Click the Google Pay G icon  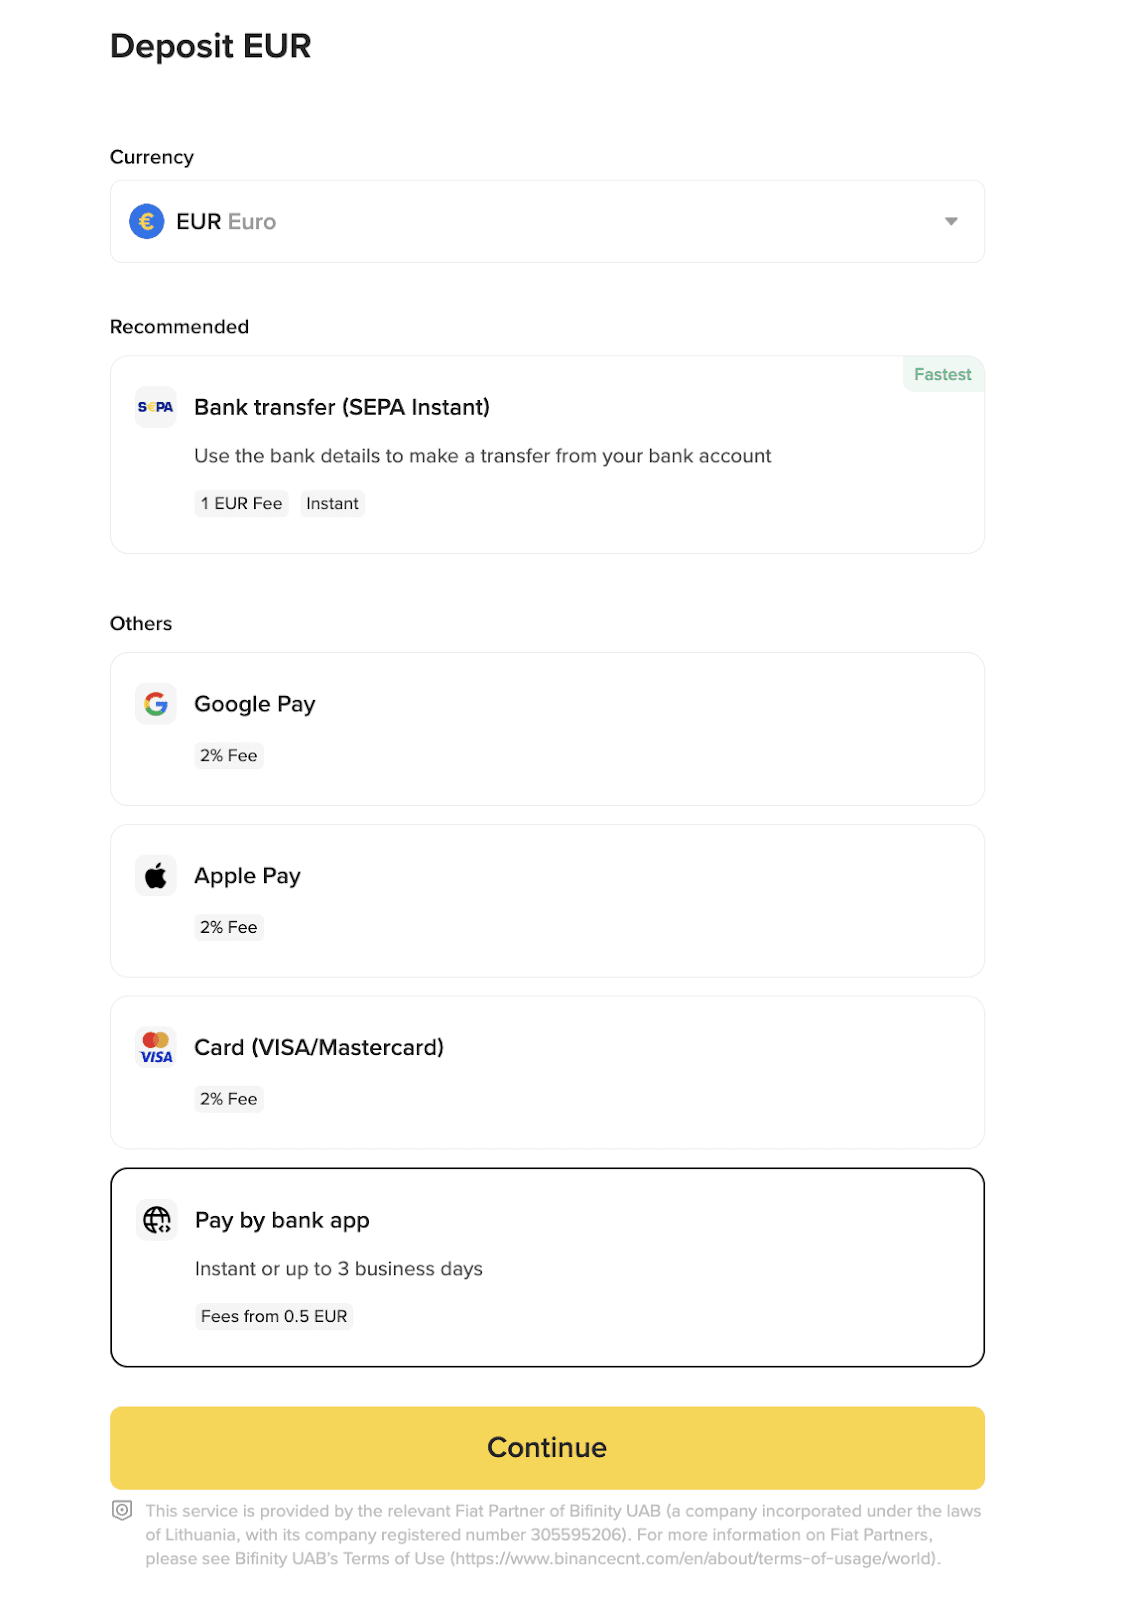point(155,704)
